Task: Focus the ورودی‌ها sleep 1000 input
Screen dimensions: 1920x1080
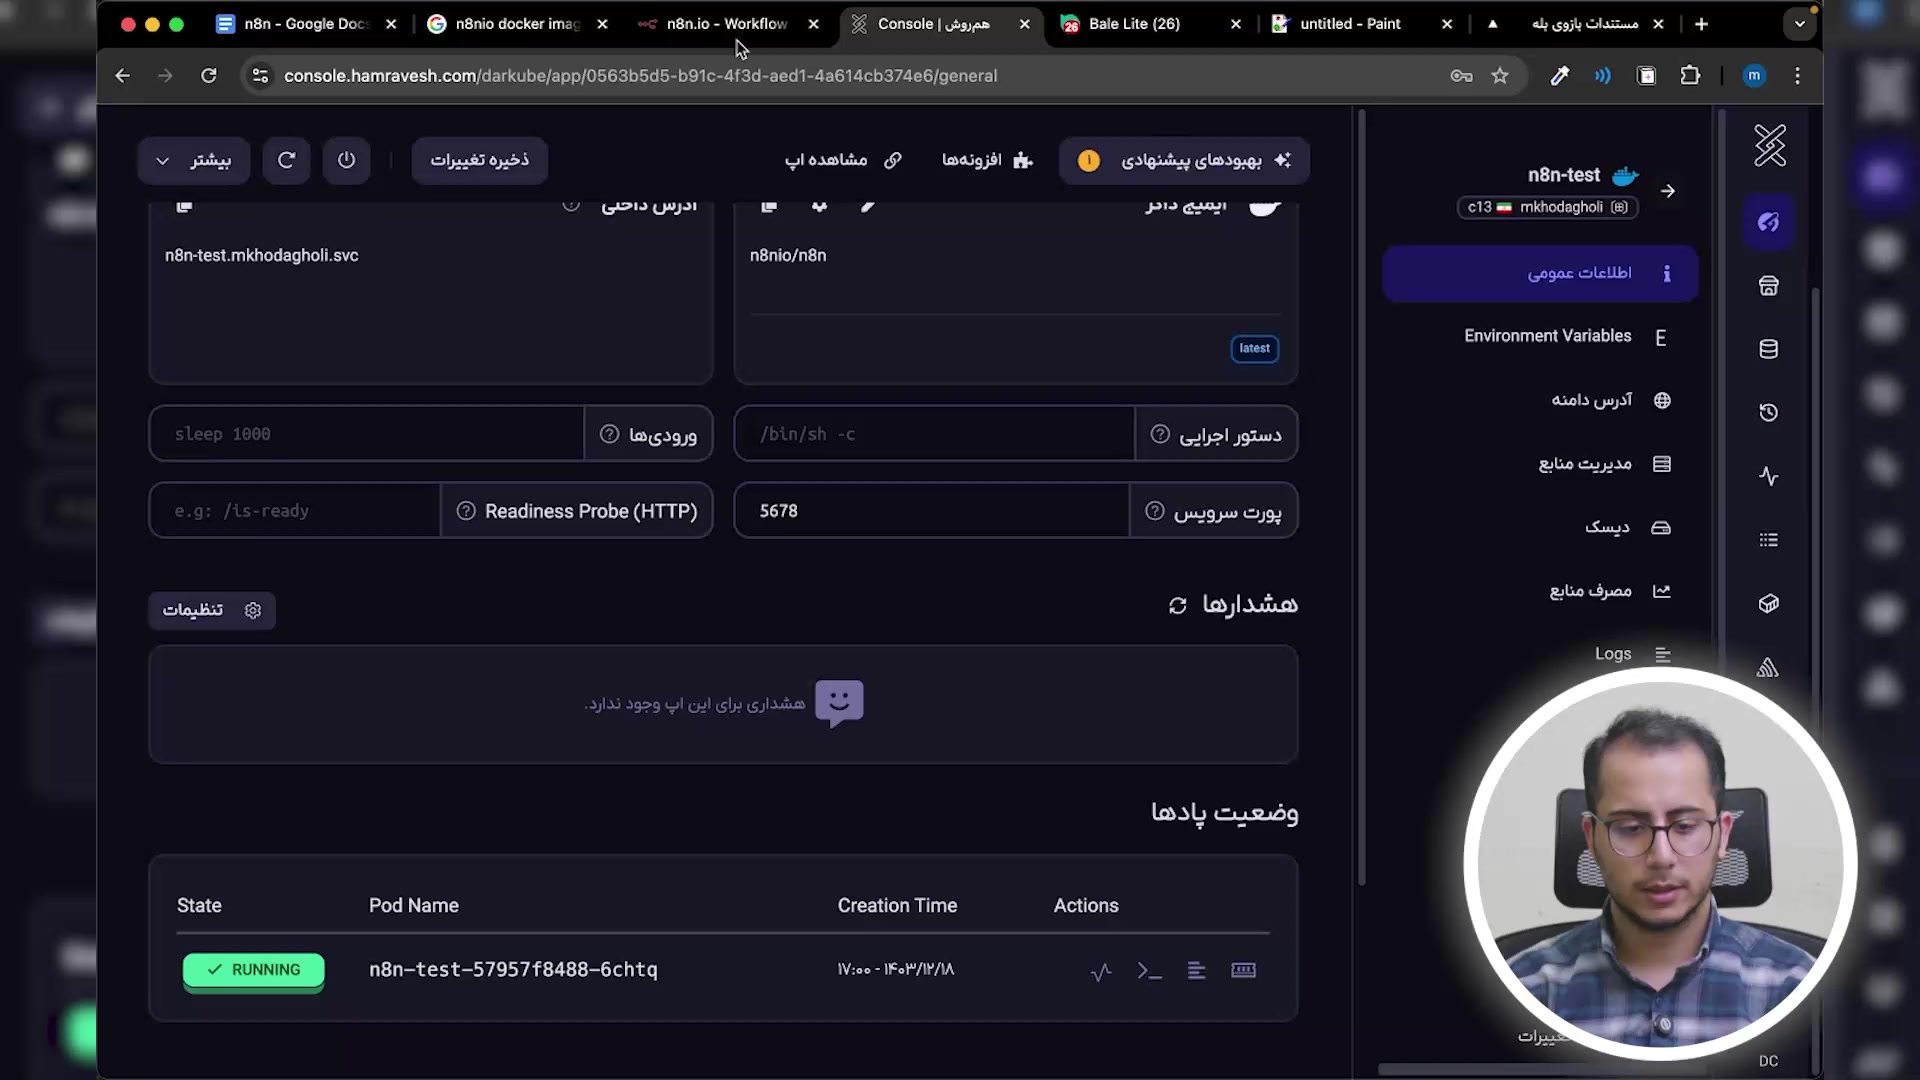Action: point(367,434)
